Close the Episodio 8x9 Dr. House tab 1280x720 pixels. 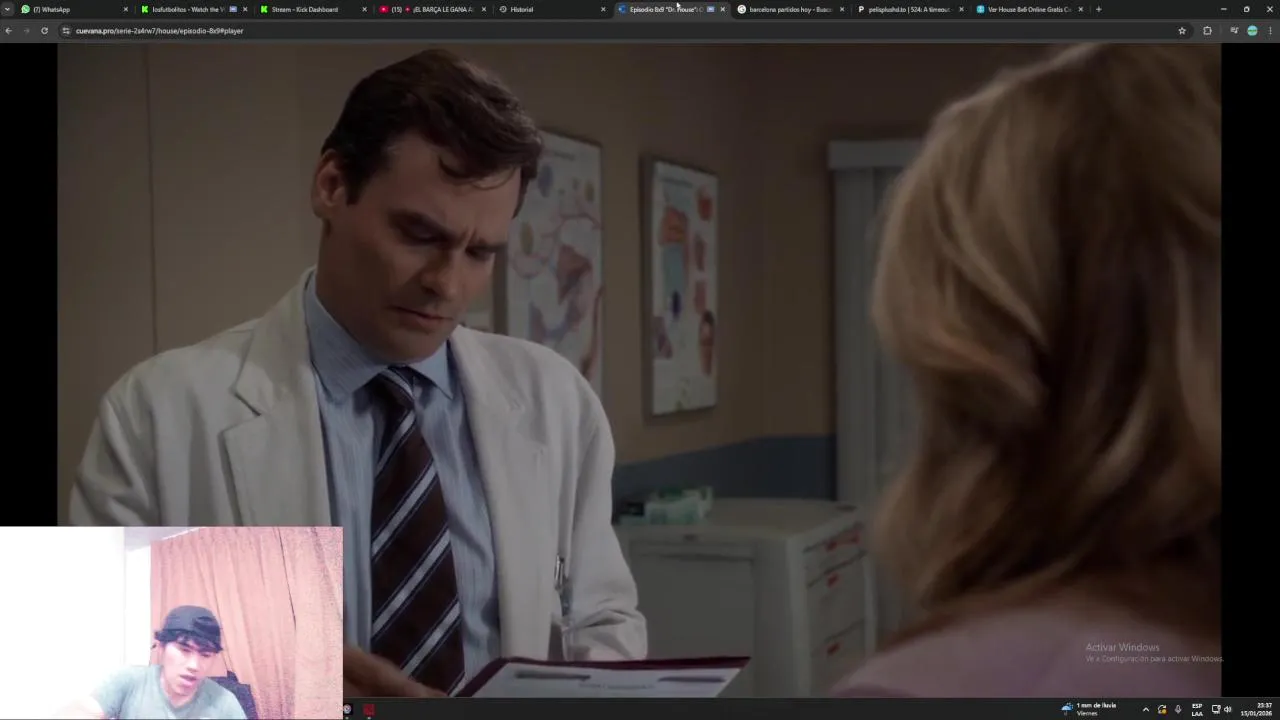click(722, 9)
